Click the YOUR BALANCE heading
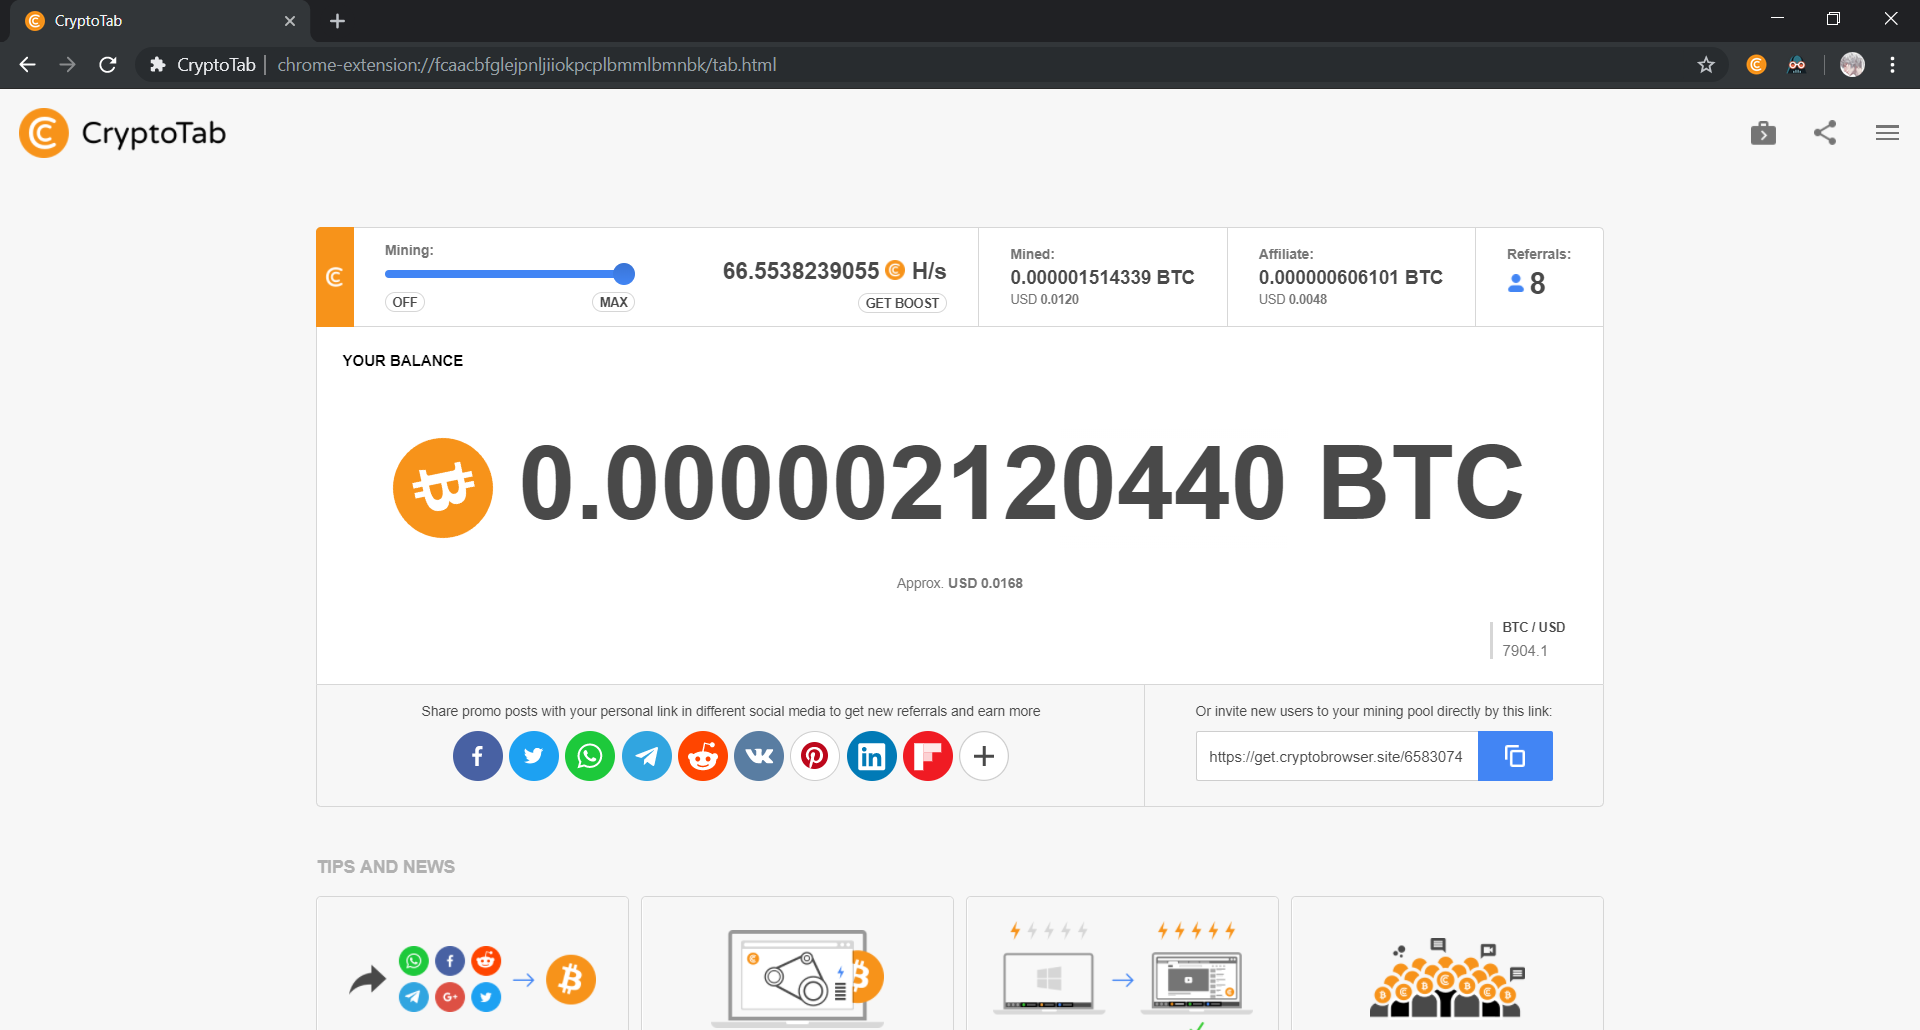Viewport: 1920px width, 1030px height. point(403,361)
